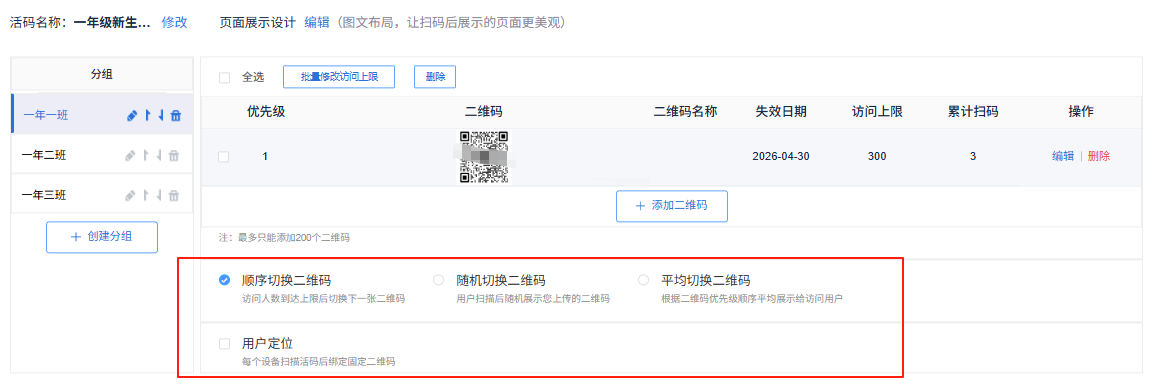Delete group 一年一班 via the trash icon

[175, 115]
